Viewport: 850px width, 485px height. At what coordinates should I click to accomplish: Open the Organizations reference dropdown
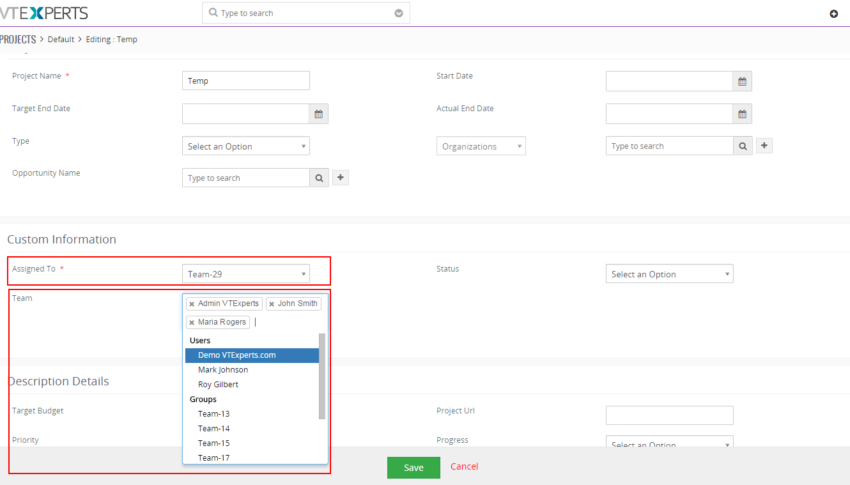481,146
